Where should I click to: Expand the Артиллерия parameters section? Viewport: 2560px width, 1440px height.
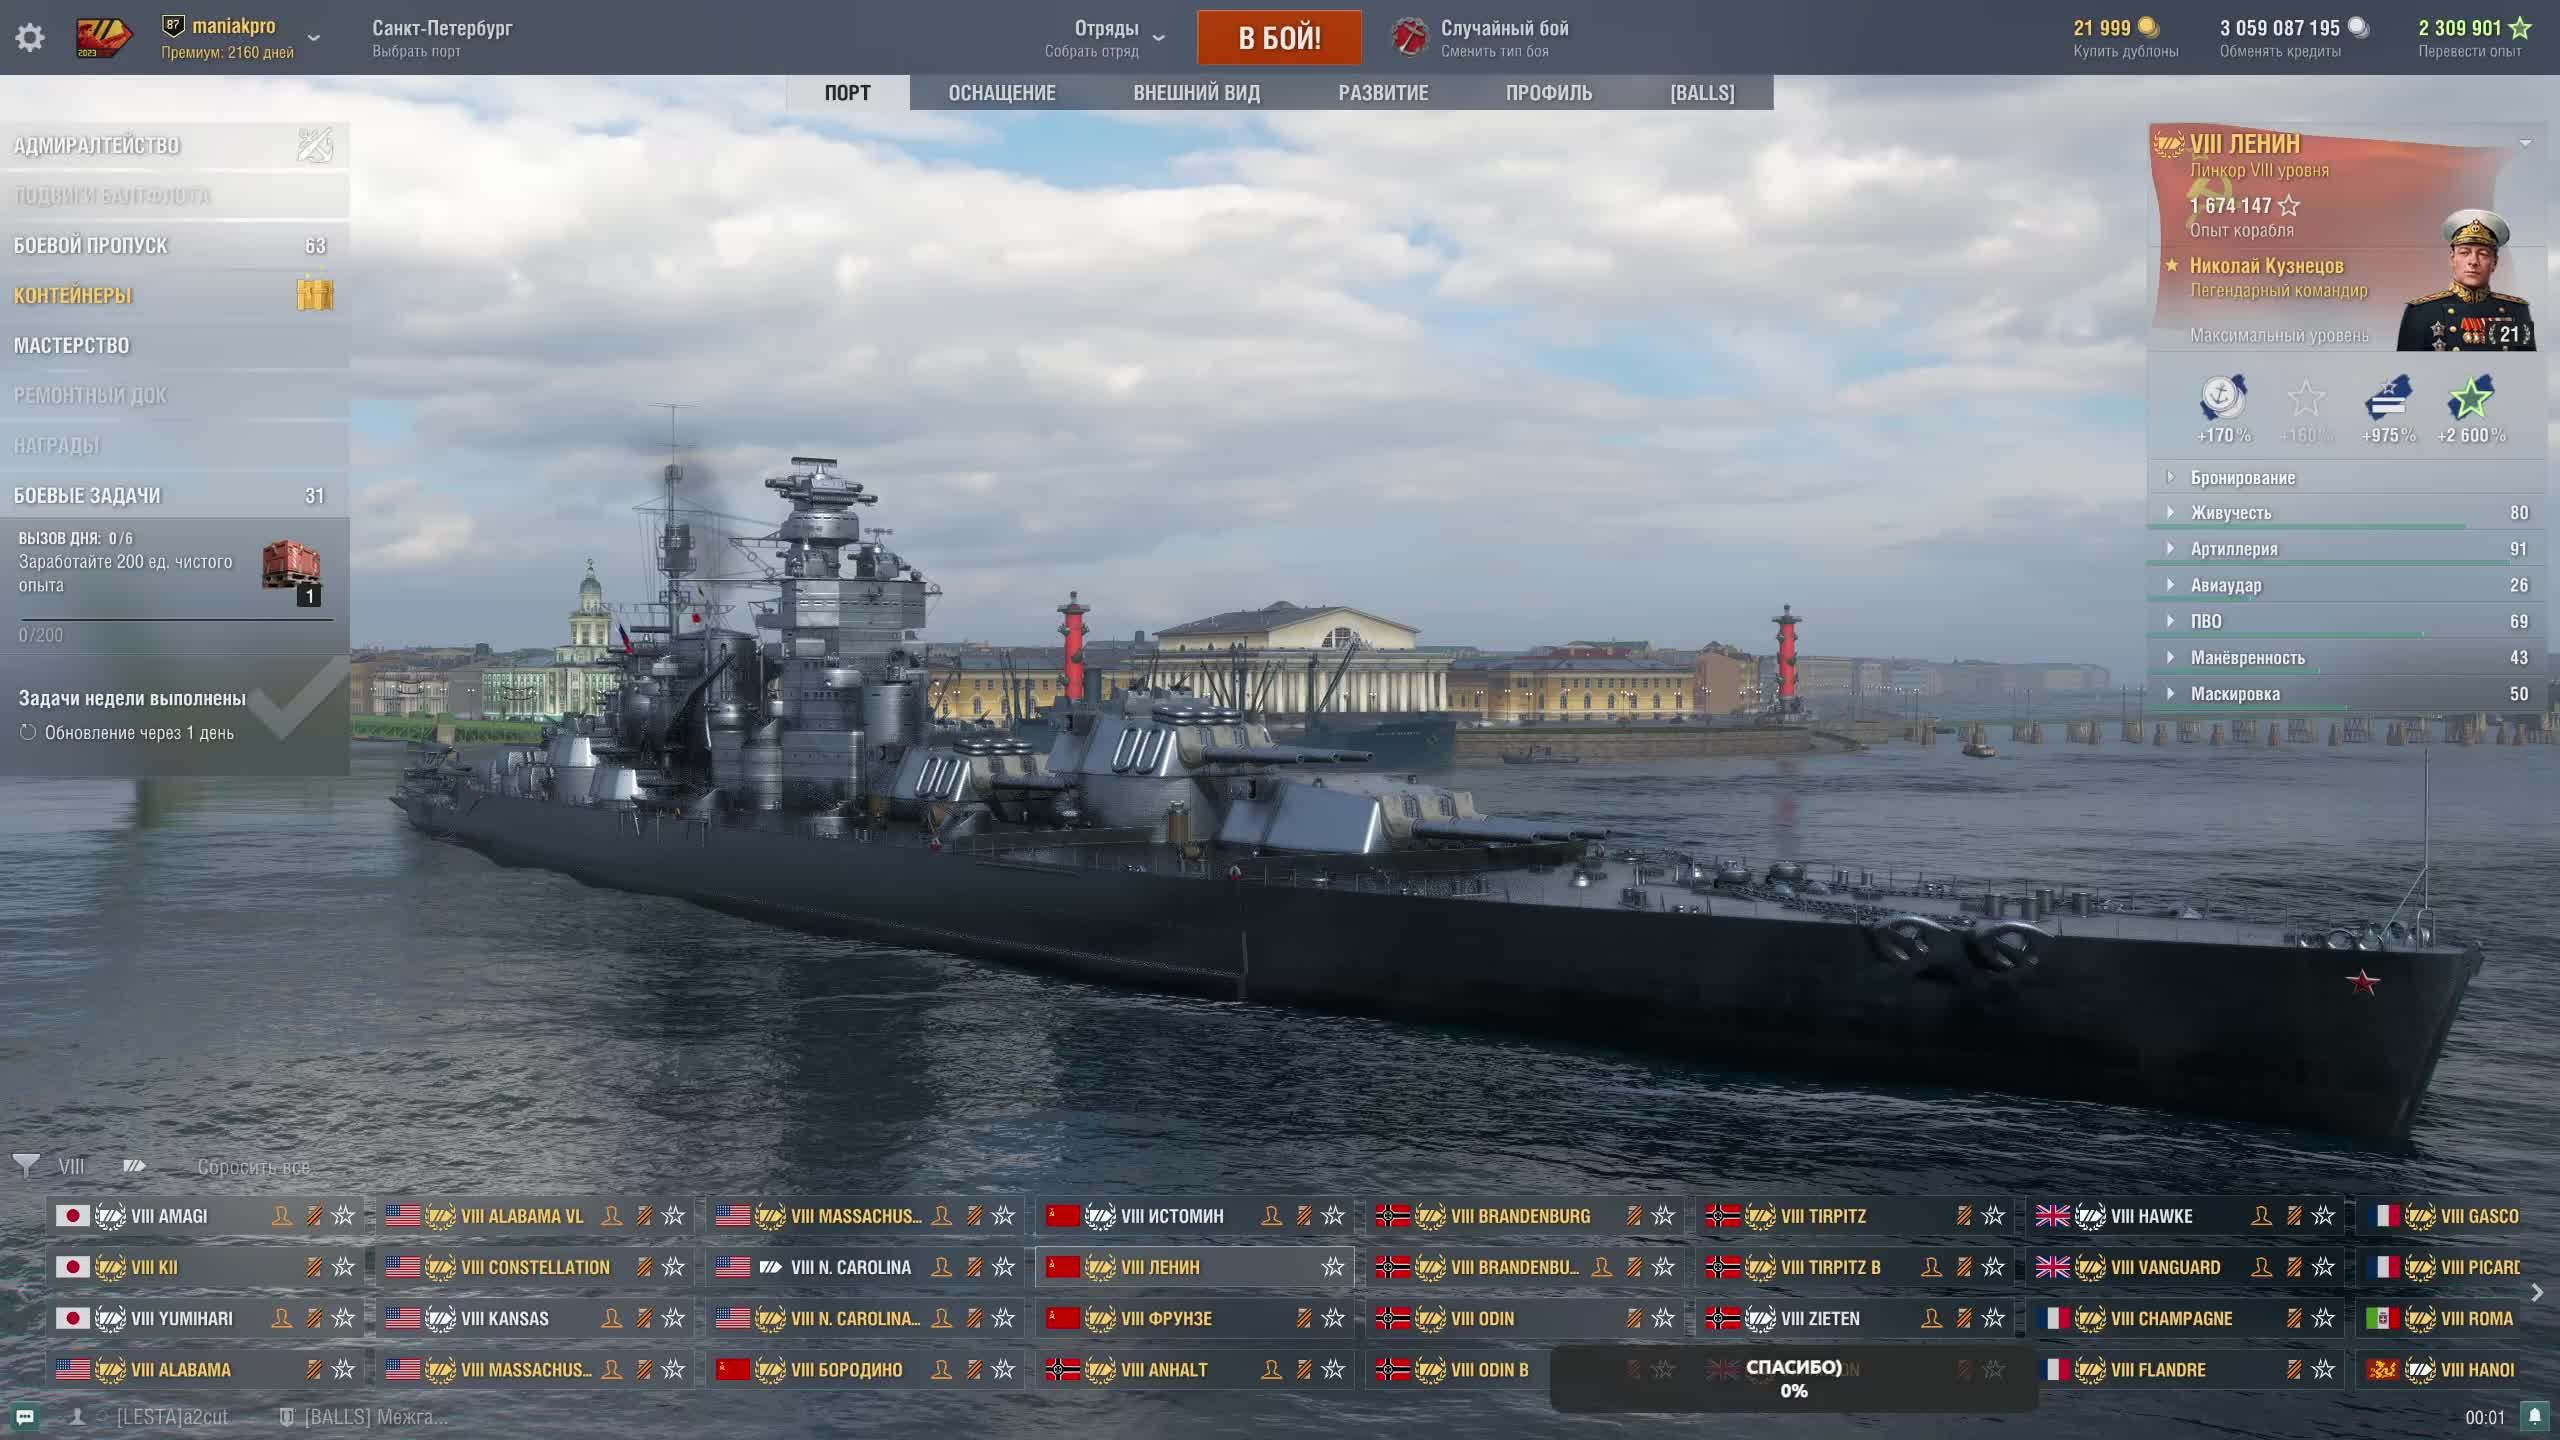pyautogui.click(x=2234, y=549)
